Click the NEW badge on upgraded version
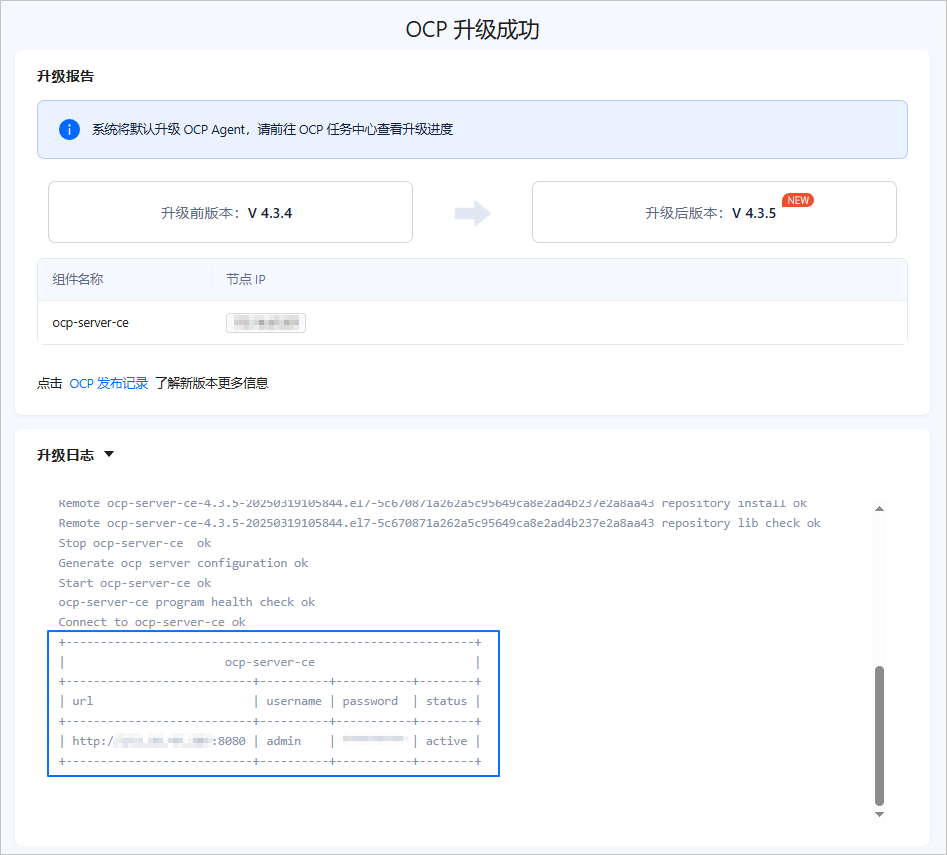Viewport: 947px width, 855px height. tap(798, 200)
